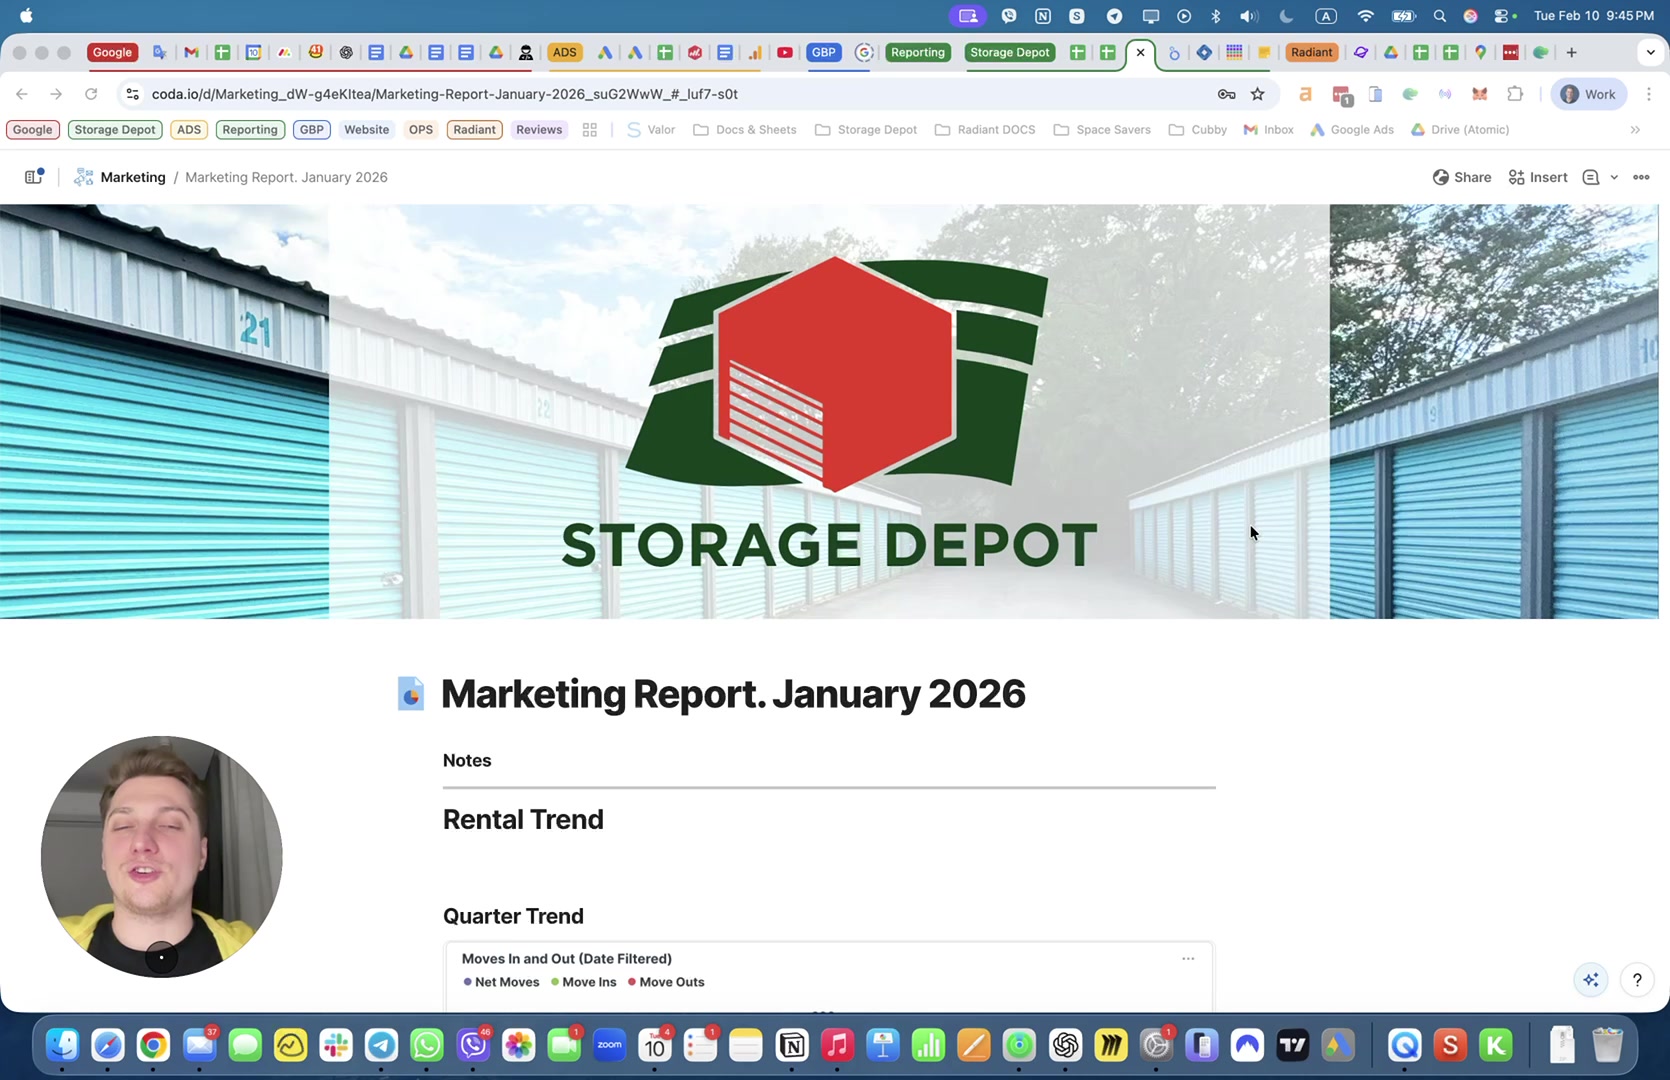
Task: Select the Reporting tab group
Action: pyautogui.click(x=917, y=53)
